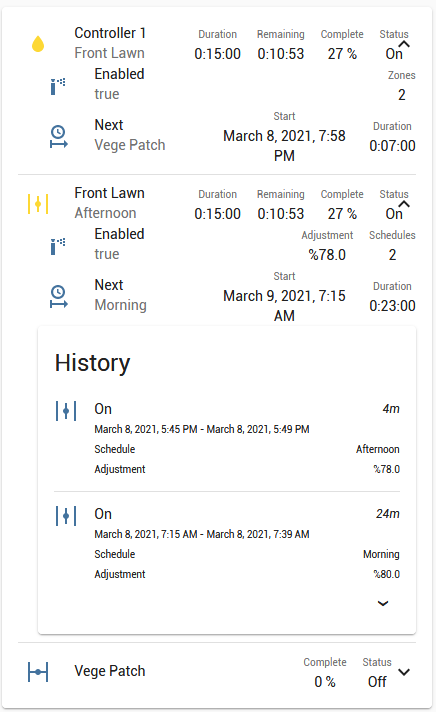Screen dimensions: 436x712
Task: Click the Controller 1 title
Action: coord(110,33)
